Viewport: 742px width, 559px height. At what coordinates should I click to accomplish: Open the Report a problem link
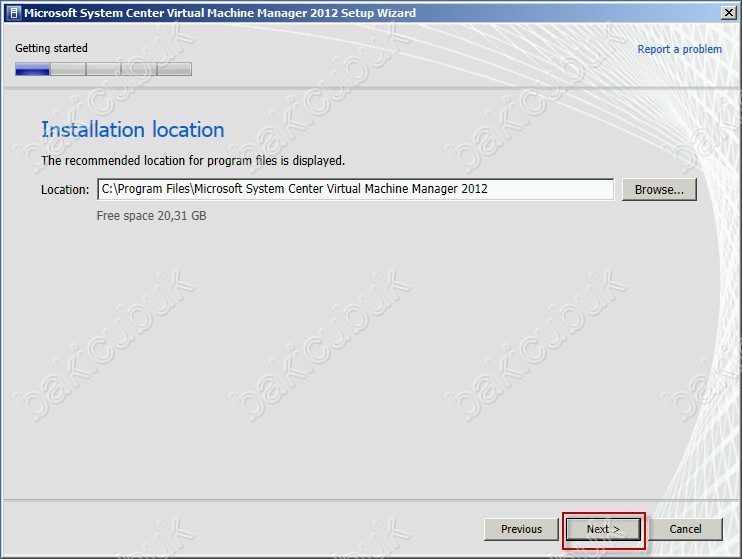(680, 49)
